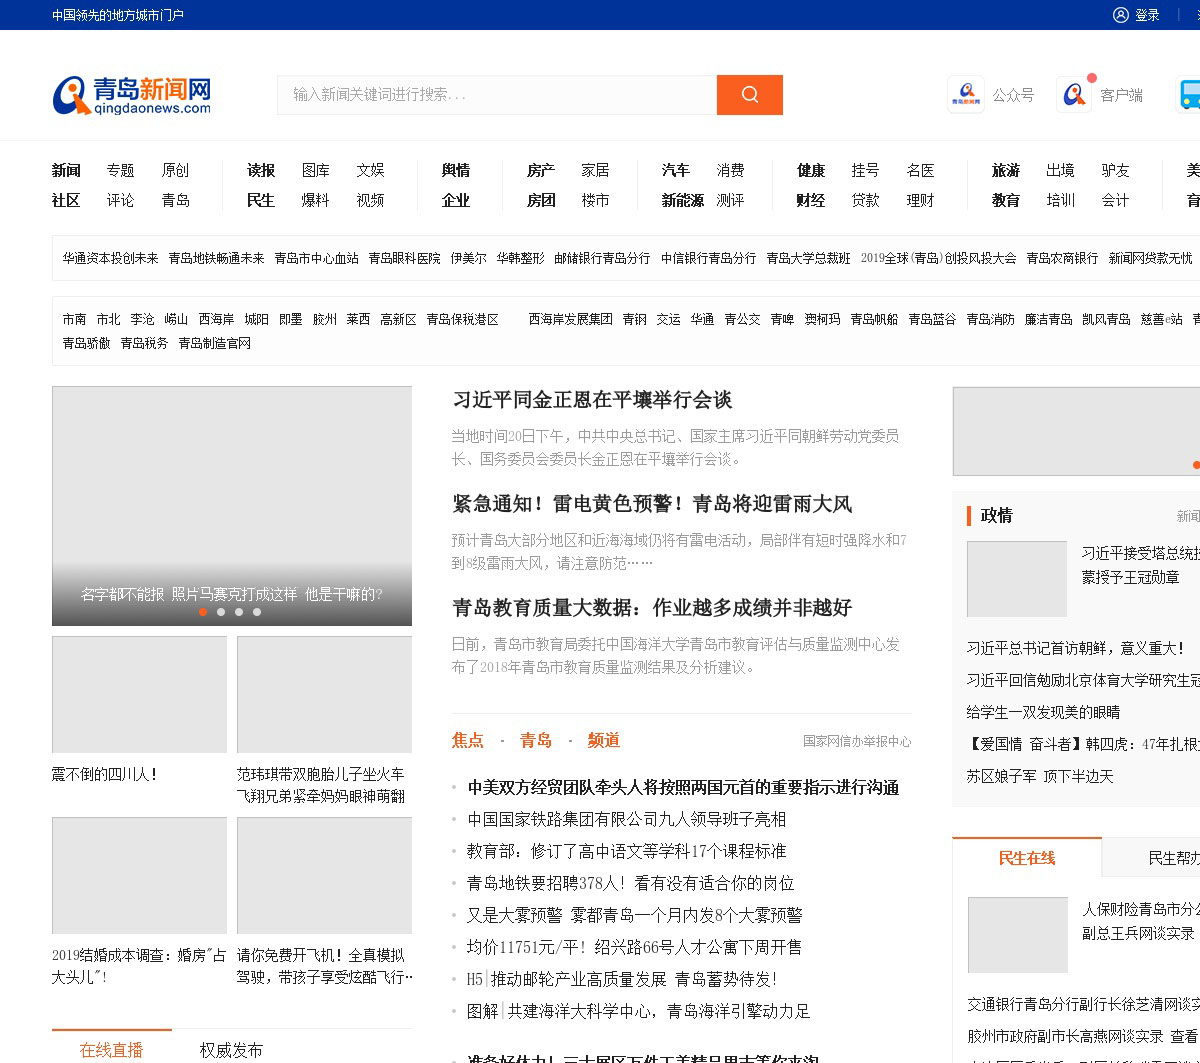Click the orange search magnifier button

750,95
